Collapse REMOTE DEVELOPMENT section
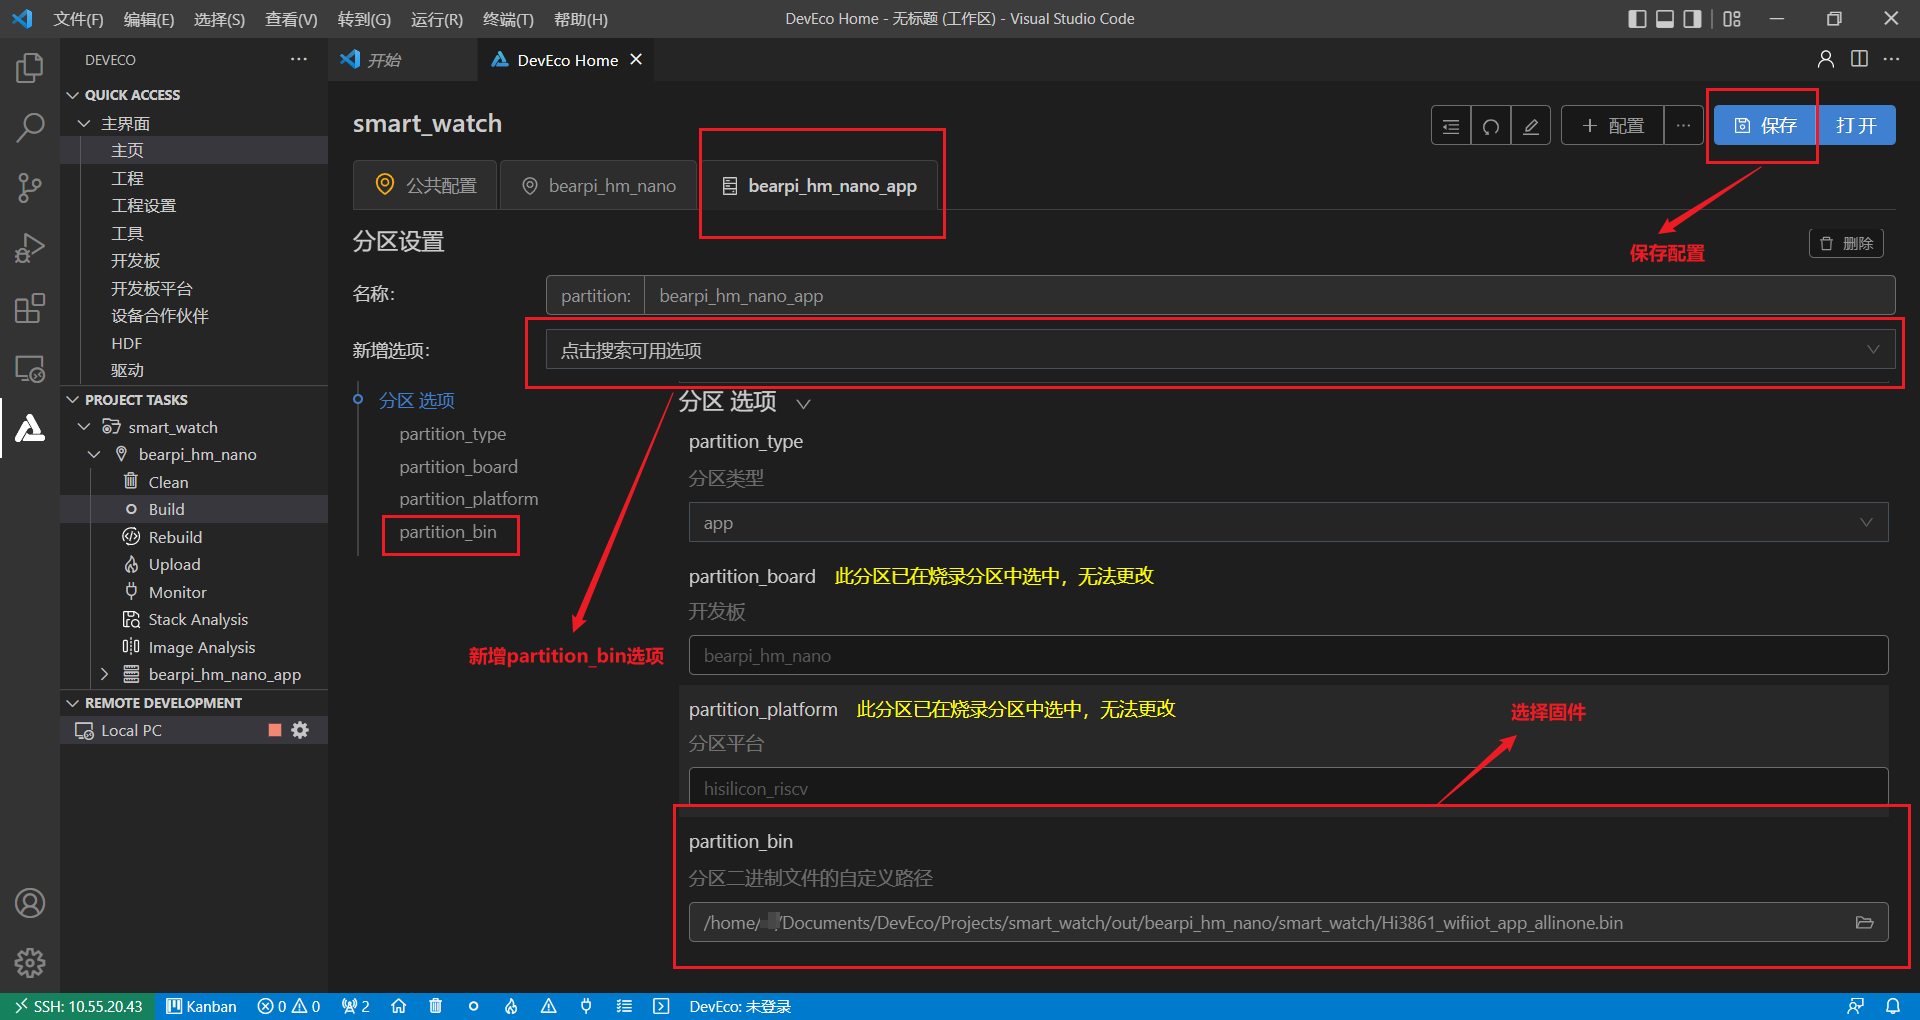 (72, 703)
